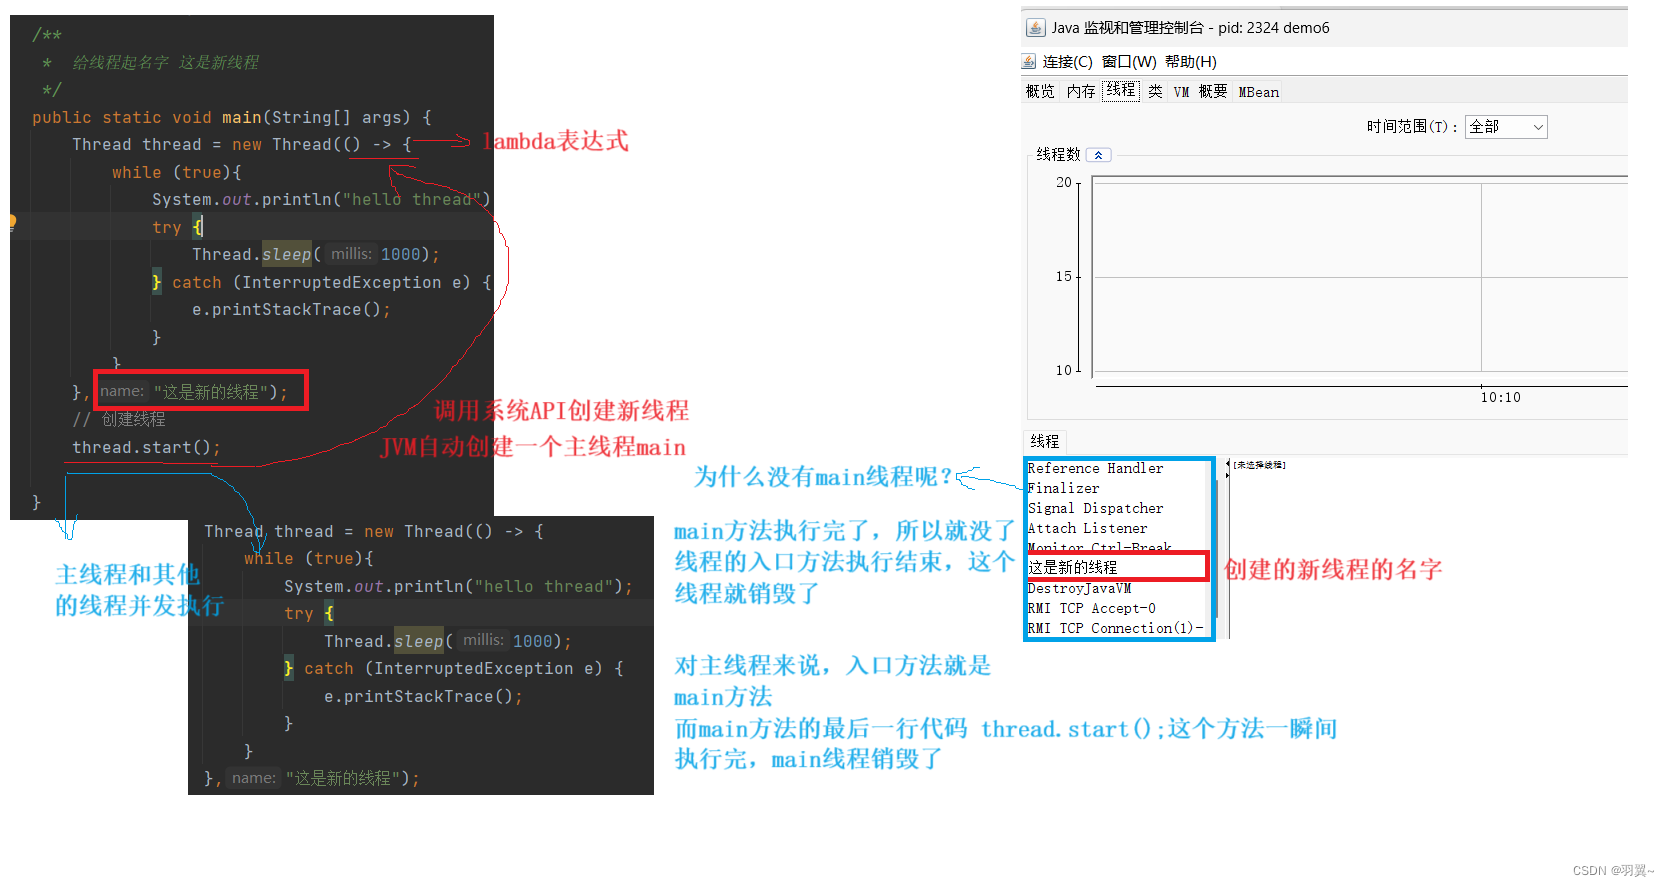Click the 10:10 time label on the chart axis
The image size is (1670, 887).
[1500, 397]
